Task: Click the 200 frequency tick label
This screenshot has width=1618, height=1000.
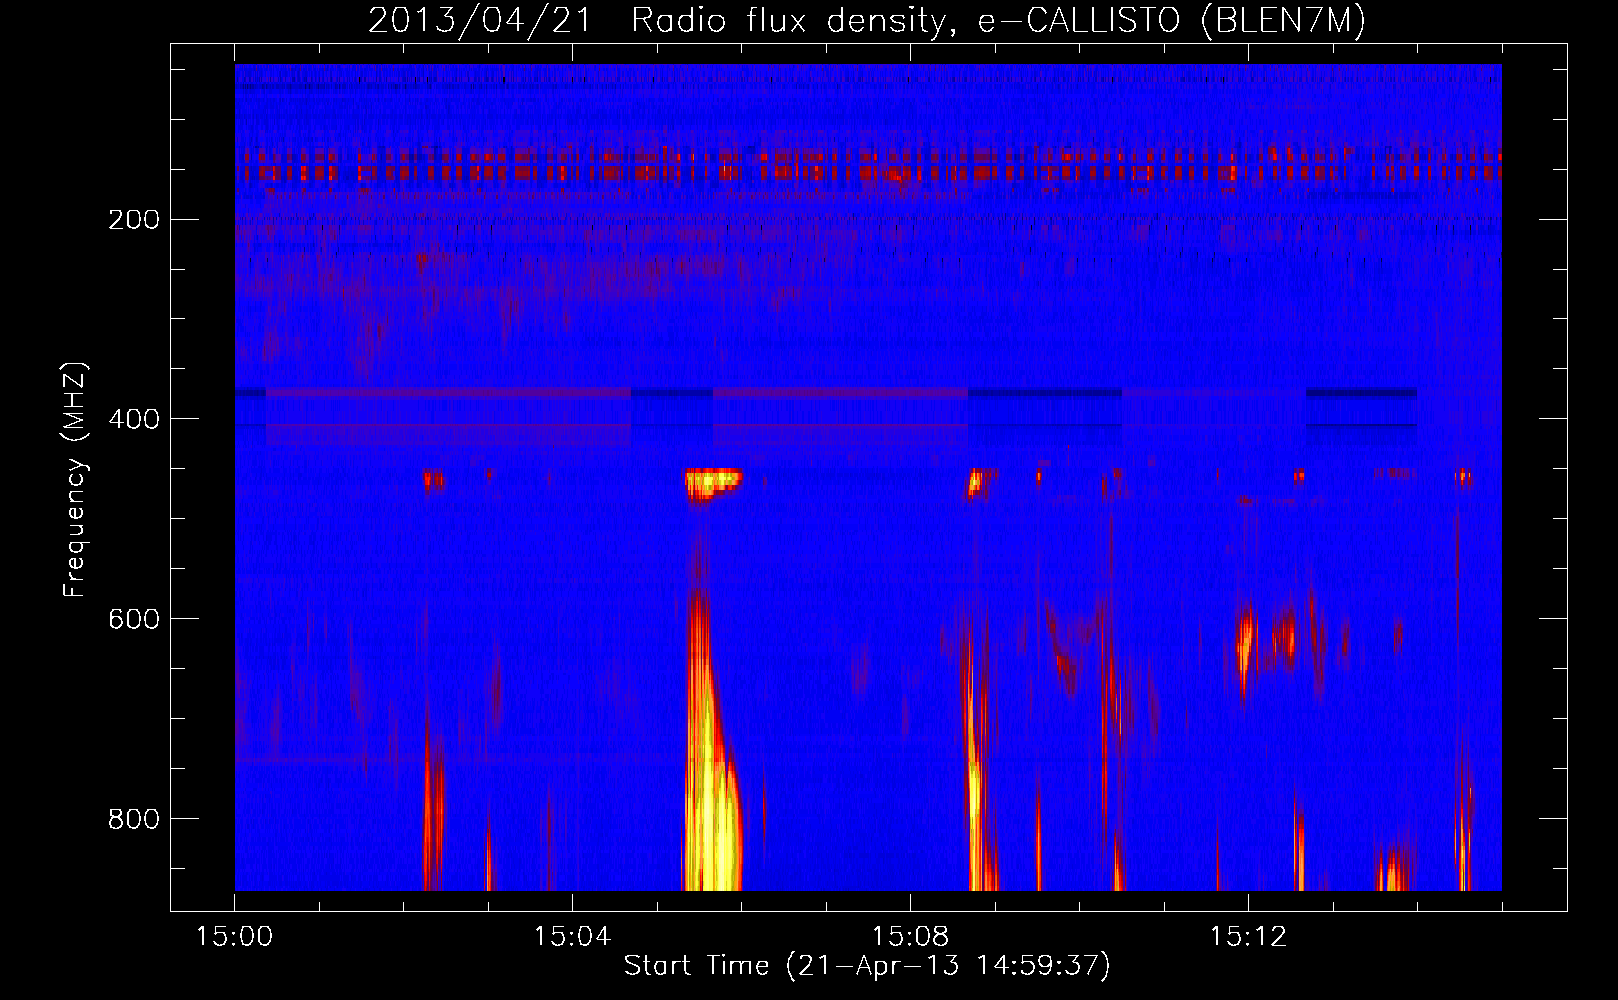Action: (134, 220)
